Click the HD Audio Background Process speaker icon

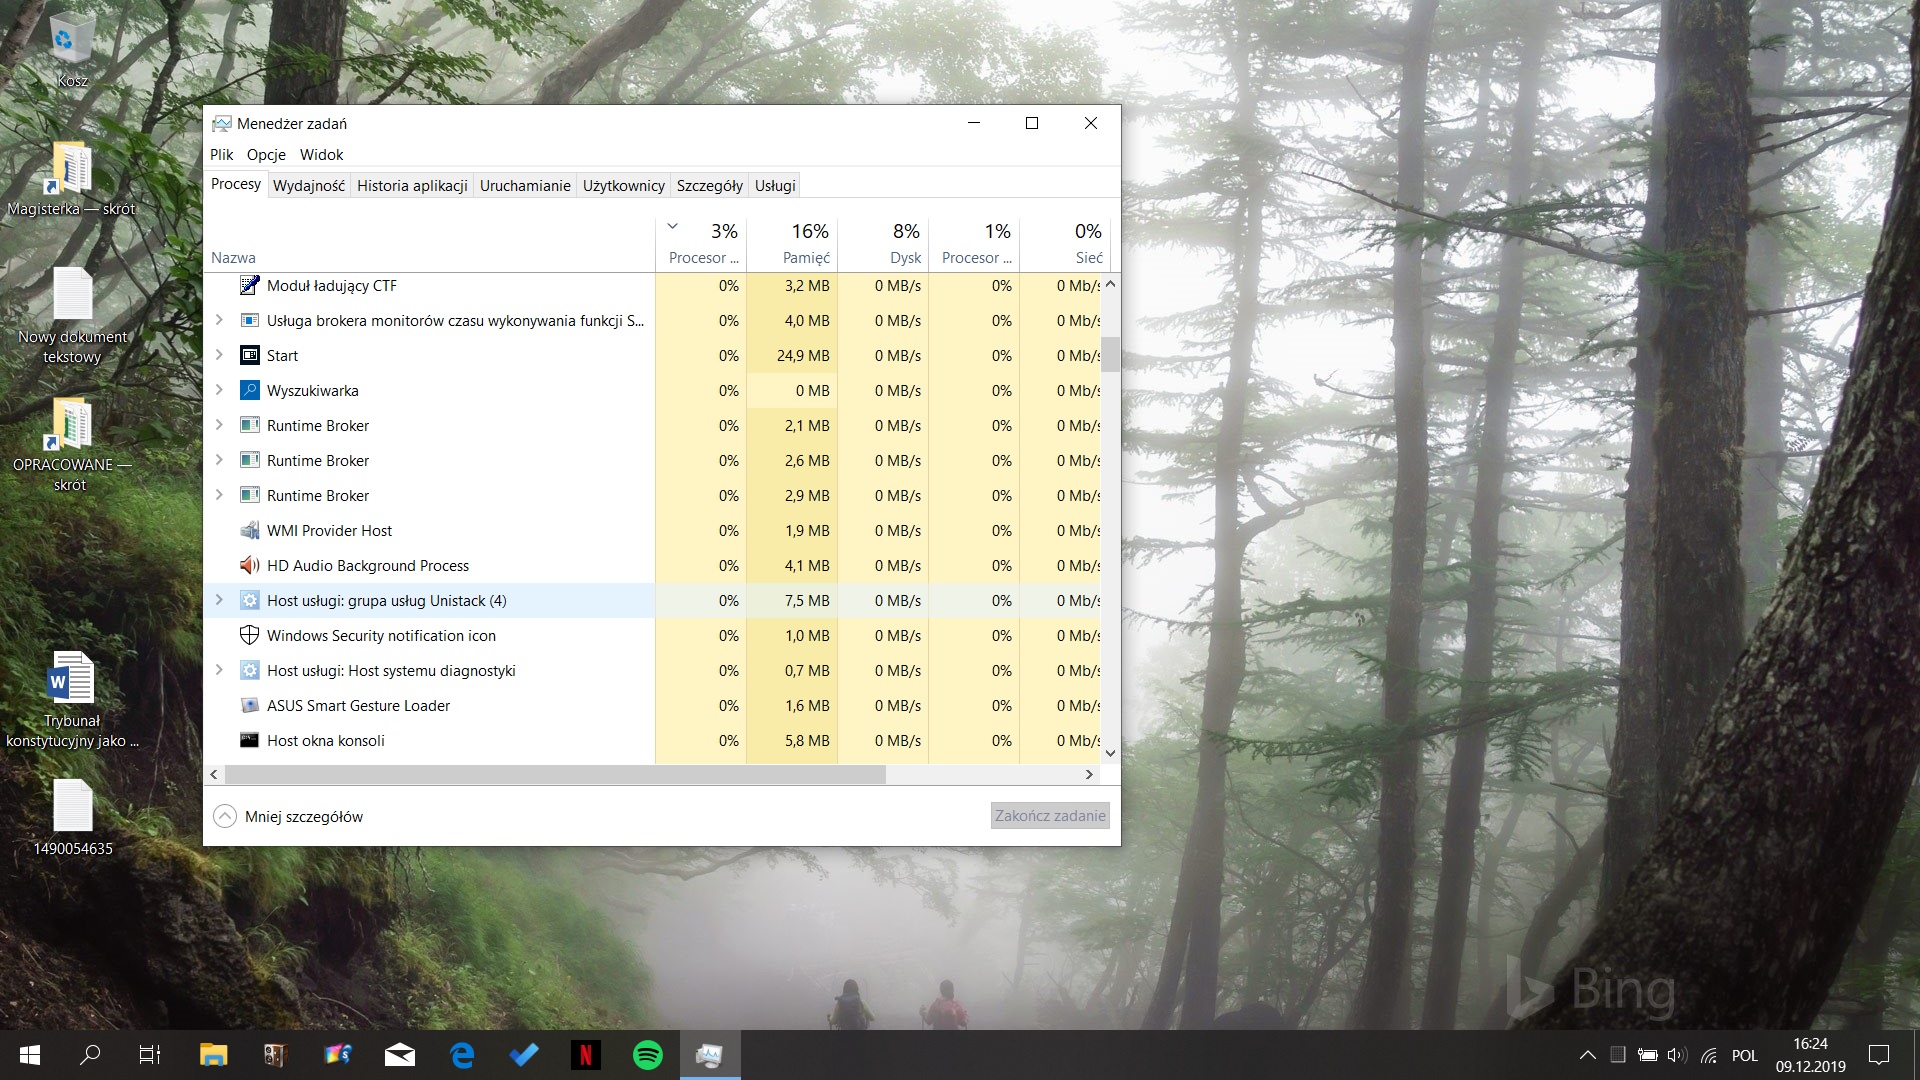[250, 566]
